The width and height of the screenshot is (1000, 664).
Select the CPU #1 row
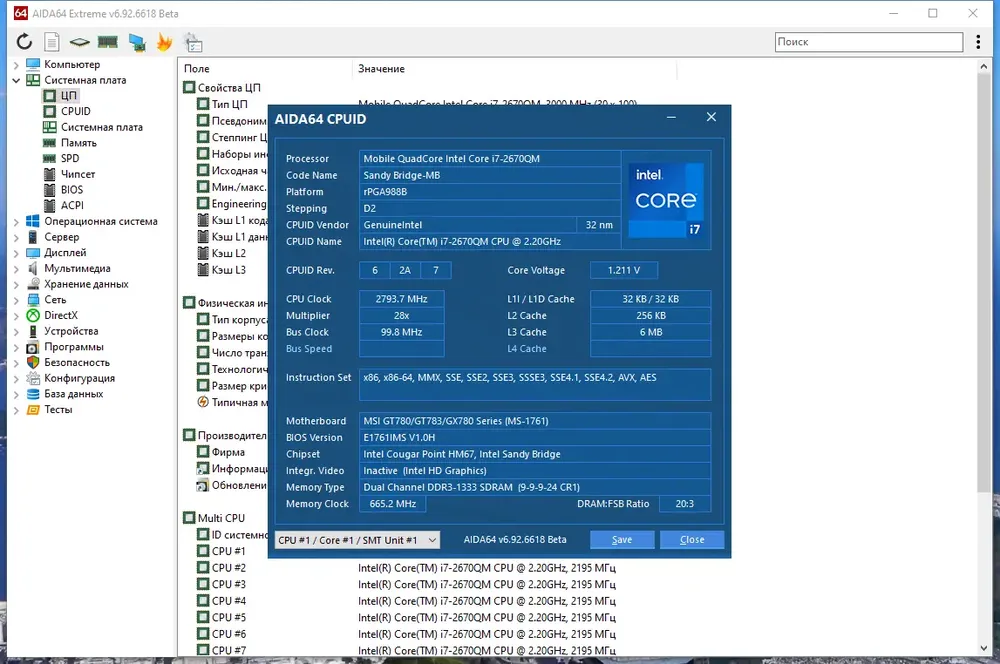point(221,551)
